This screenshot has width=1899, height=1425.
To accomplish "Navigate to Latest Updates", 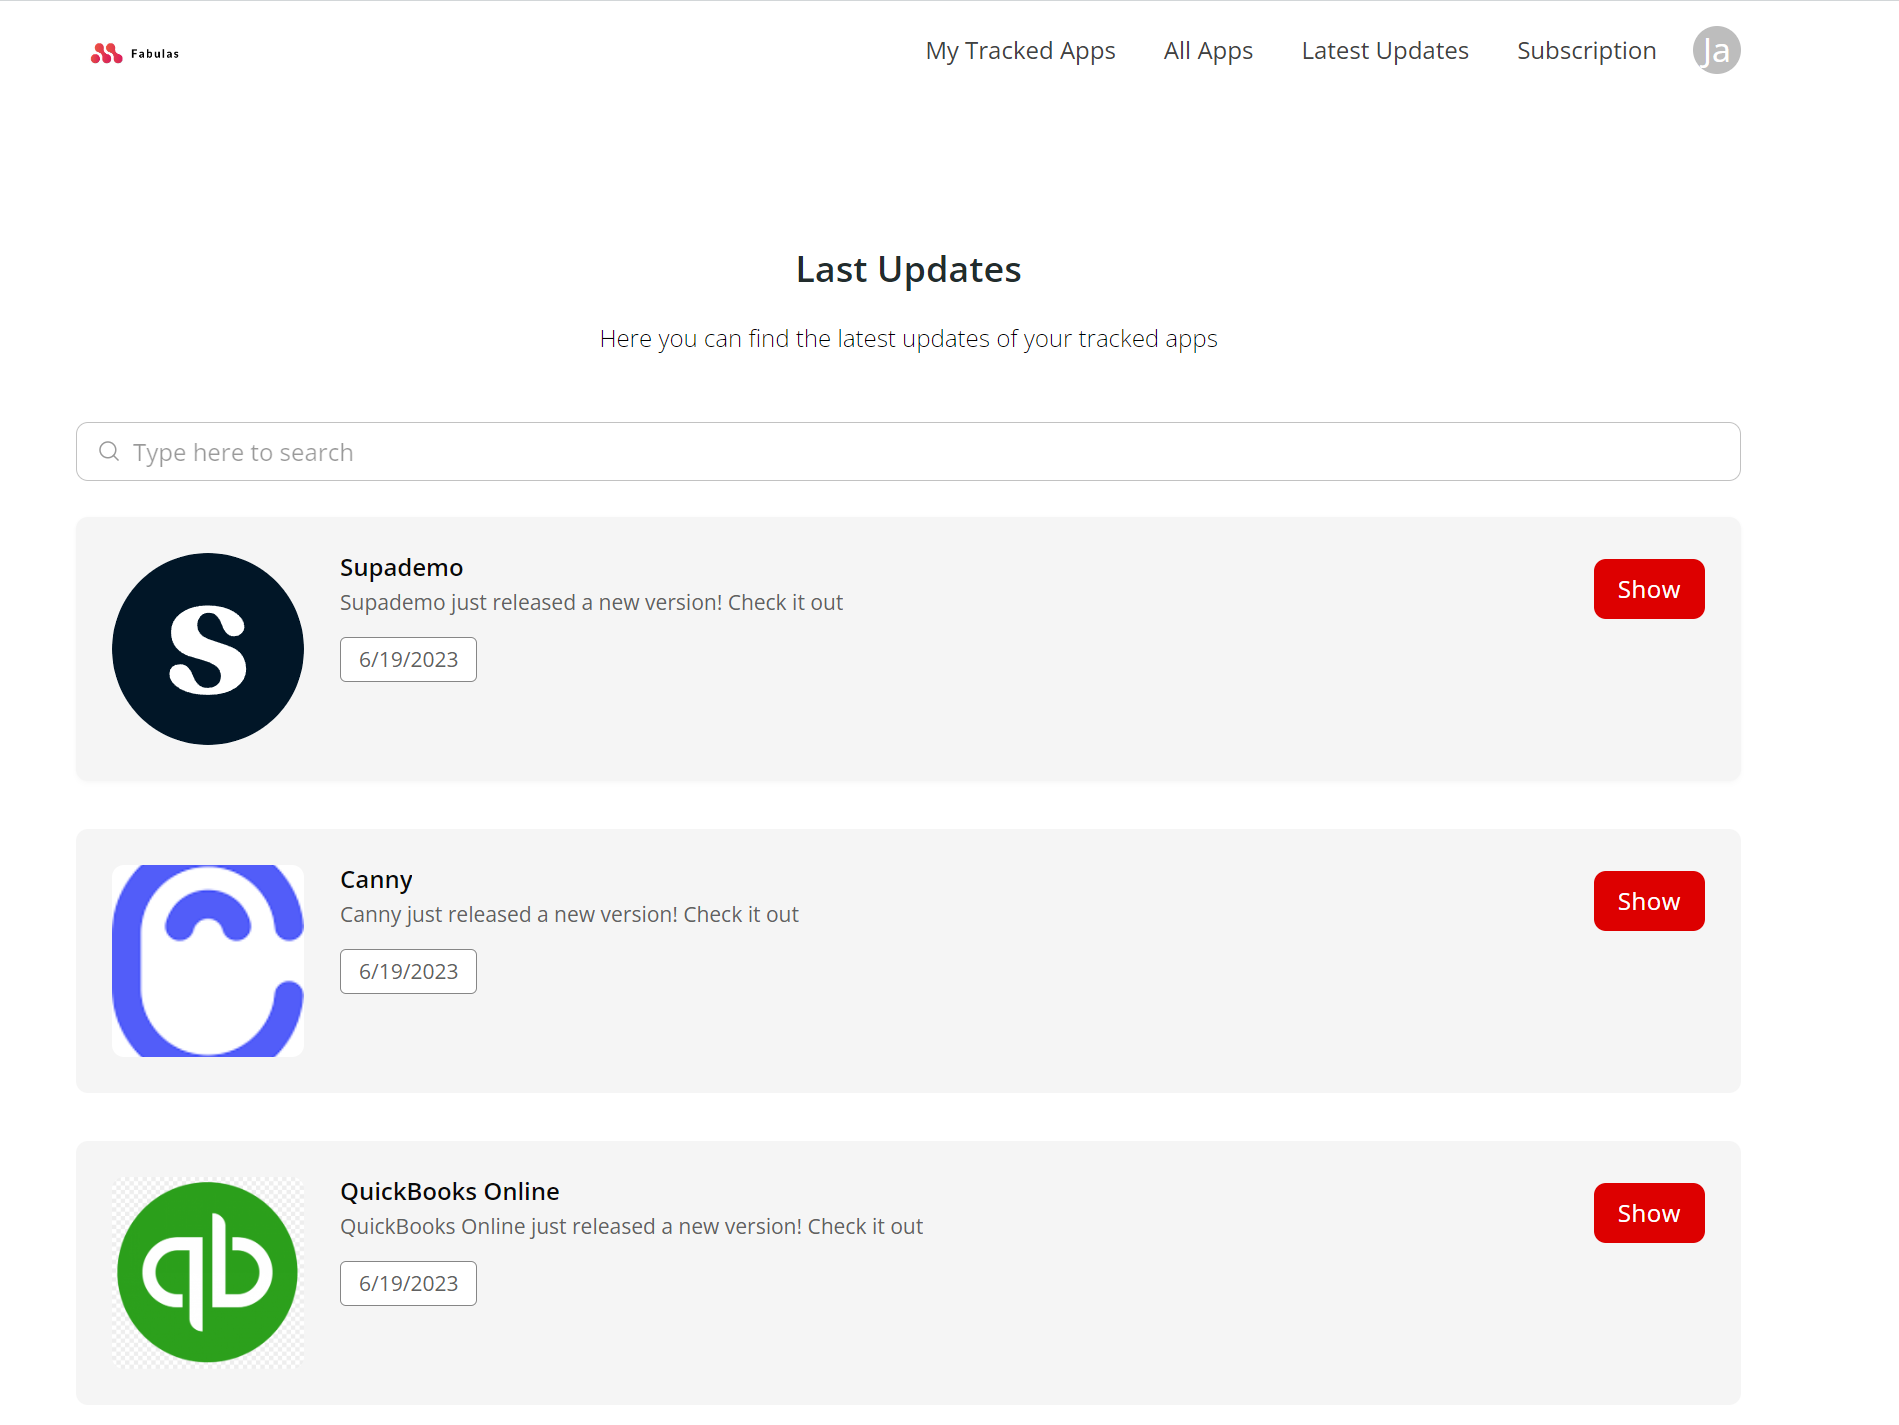I will click(1385, 51).
